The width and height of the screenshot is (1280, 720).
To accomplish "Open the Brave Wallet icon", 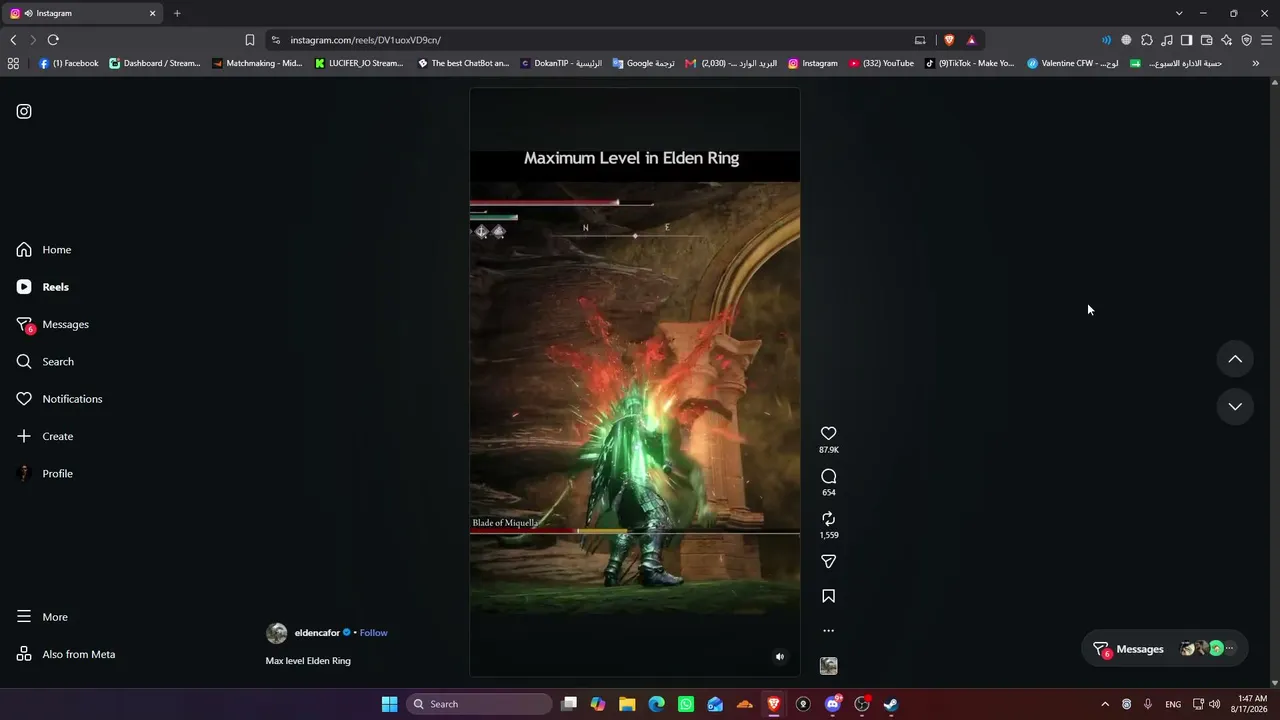I will tap(1206, 40).
